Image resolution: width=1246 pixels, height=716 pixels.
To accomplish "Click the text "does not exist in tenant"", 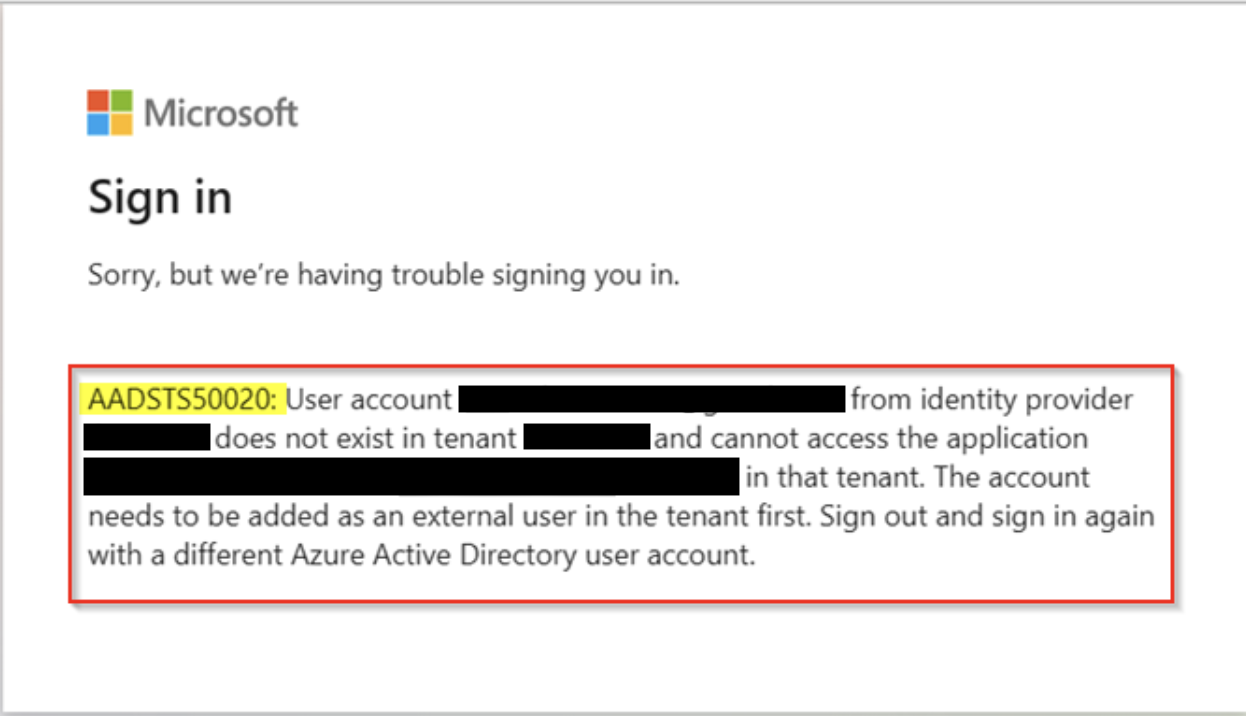I will coord(366,438).
